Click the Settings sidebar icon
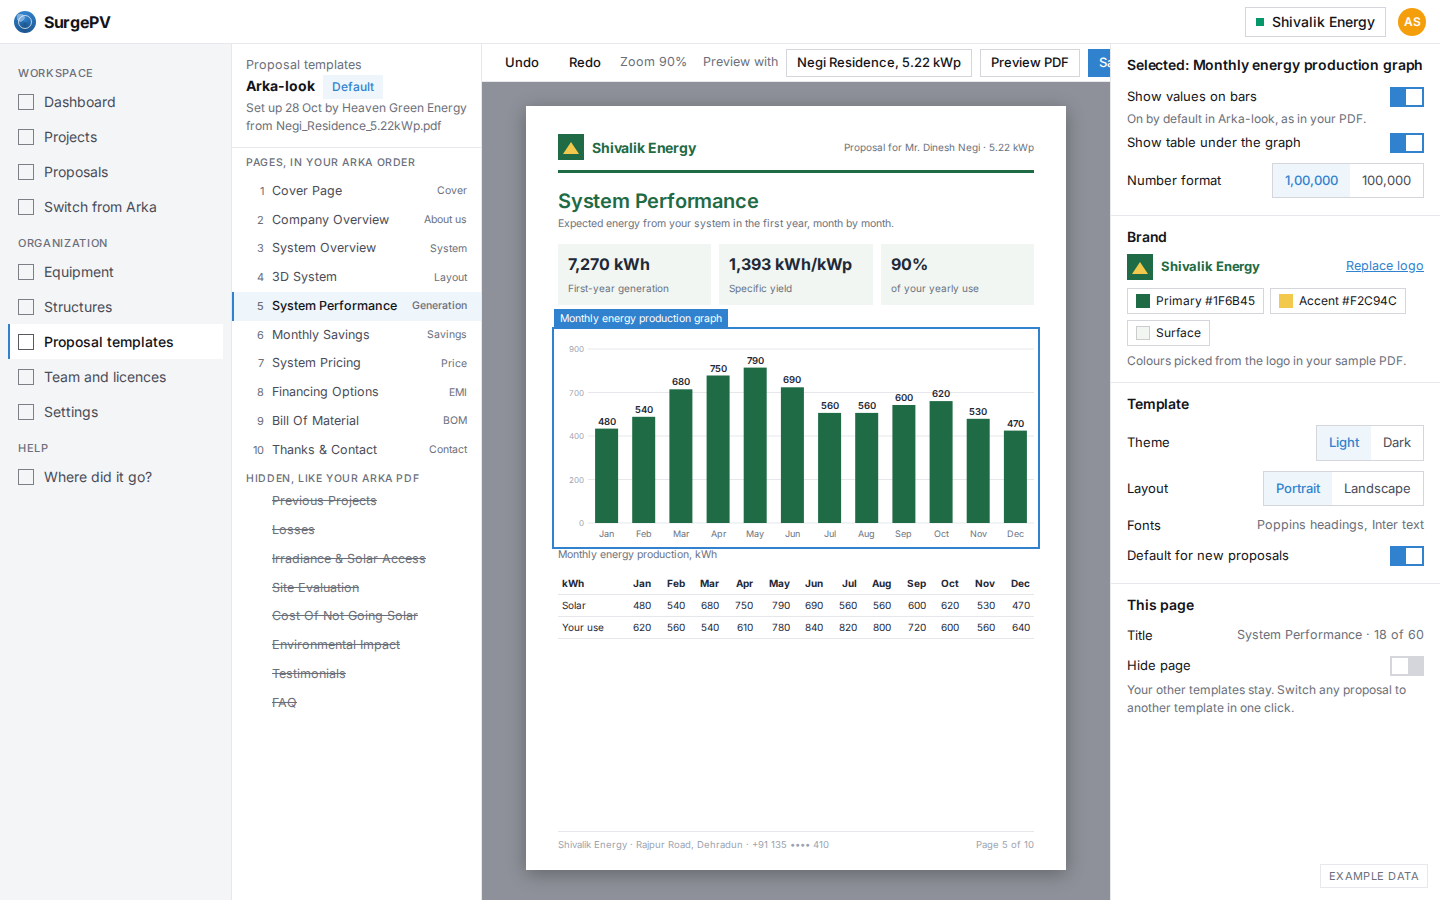The width and height of the screenshot is (1440, 900). tap(26, 412)
